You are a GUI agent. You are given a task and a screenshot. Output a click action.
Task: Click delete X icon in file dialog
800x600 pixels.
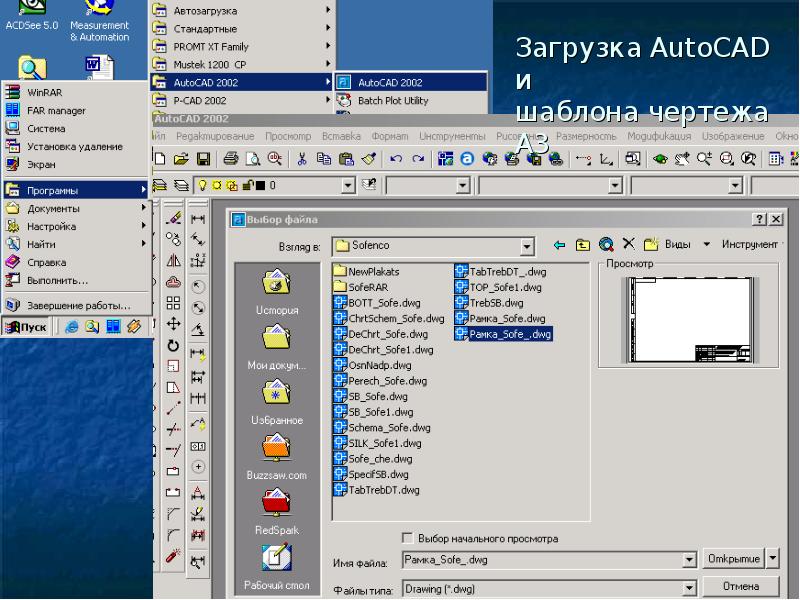tap(628, 243)
